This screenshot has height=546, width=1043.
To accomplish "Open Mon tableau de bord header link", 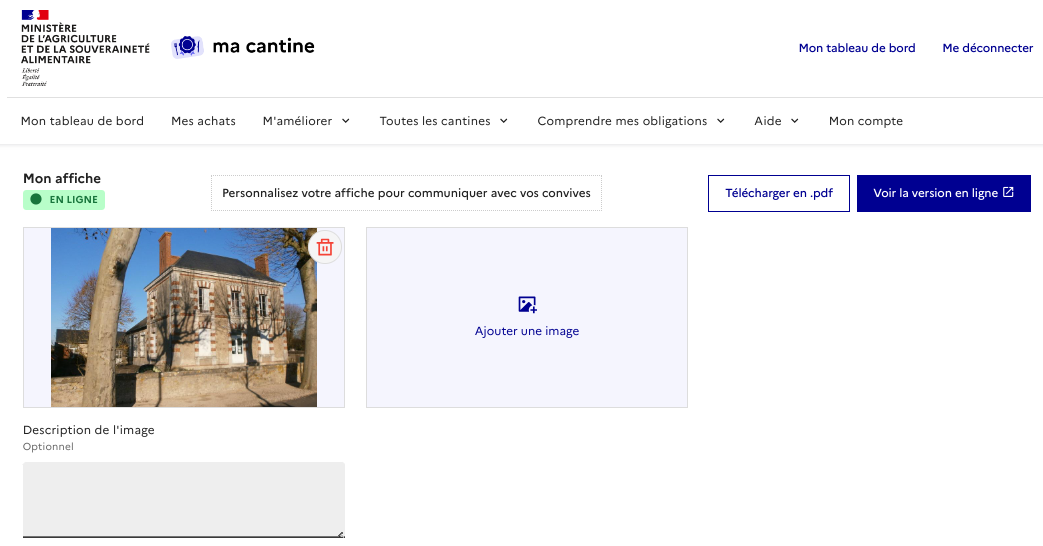I will pos(856,48).
